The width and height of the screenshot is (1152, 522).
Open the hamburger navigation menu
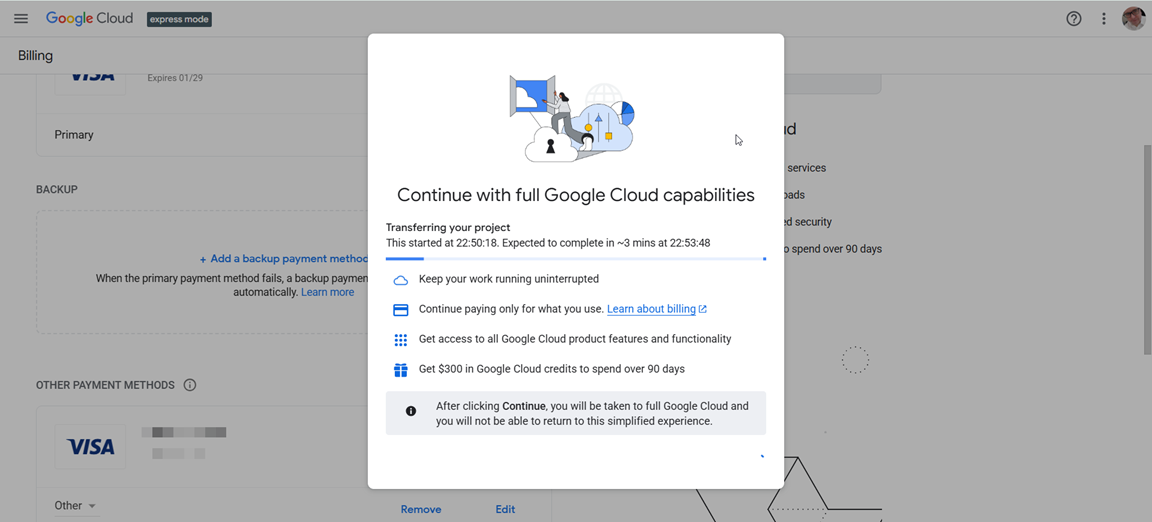(21, 18)
